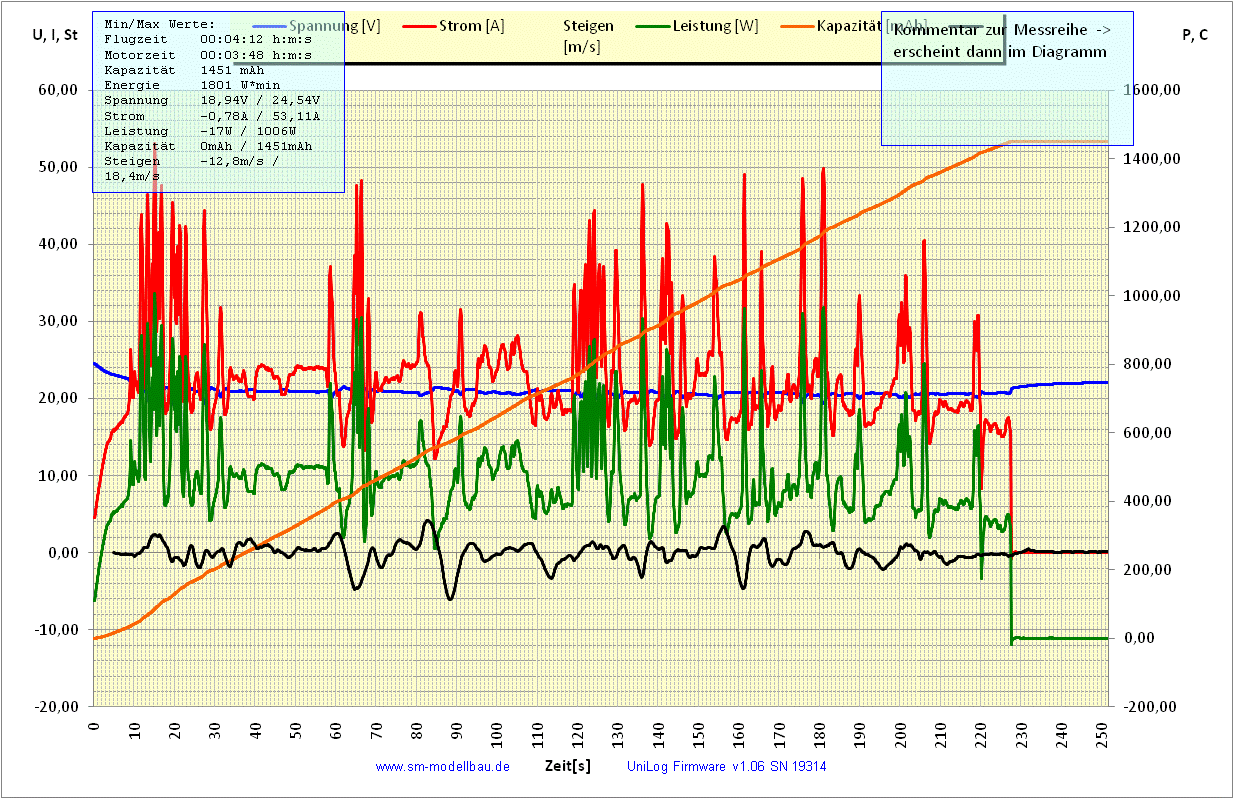Click the Strom [A] legend entry
Image resolution: width=1234 pixels, height=799 pixels.
coord(454,26)
